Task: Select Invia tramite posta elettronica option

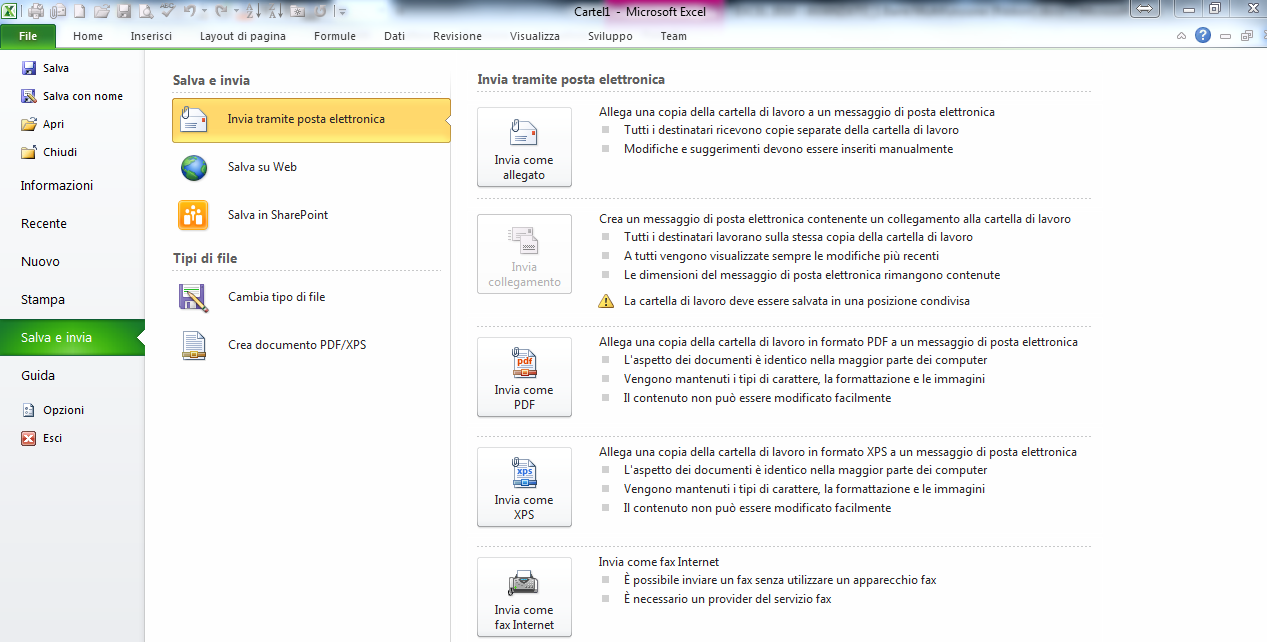Action: pos(311,119)
